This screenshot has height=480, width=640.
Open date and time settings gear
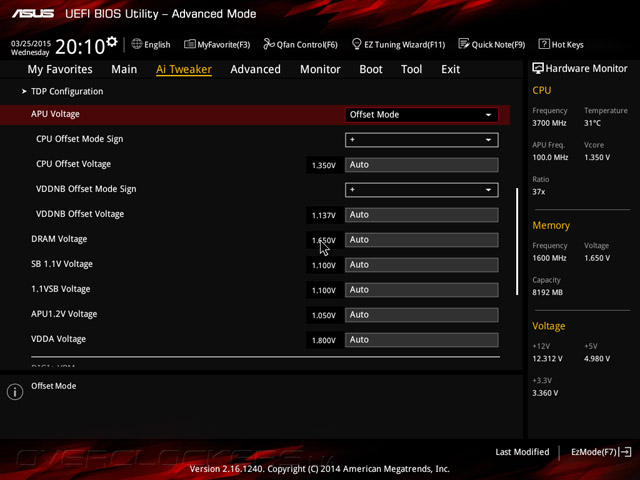click(x=111, y=42)
